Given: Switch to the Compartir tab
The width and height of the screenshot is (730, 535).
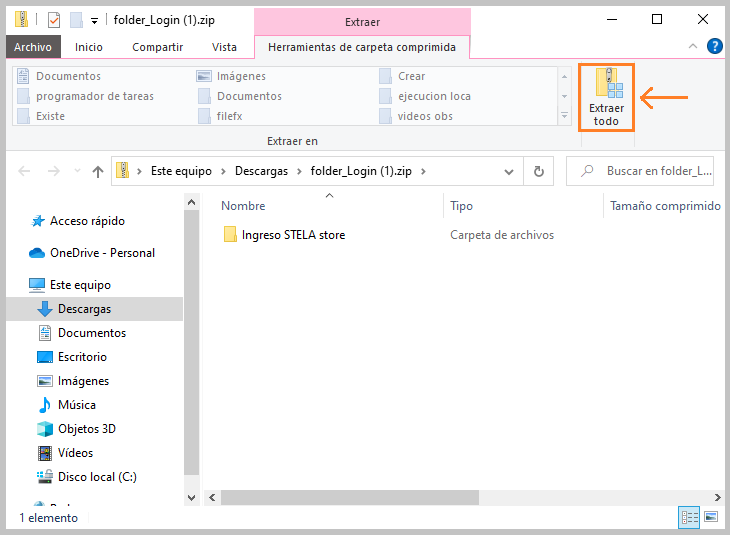Looking at the screenshot, I should 157,47.
